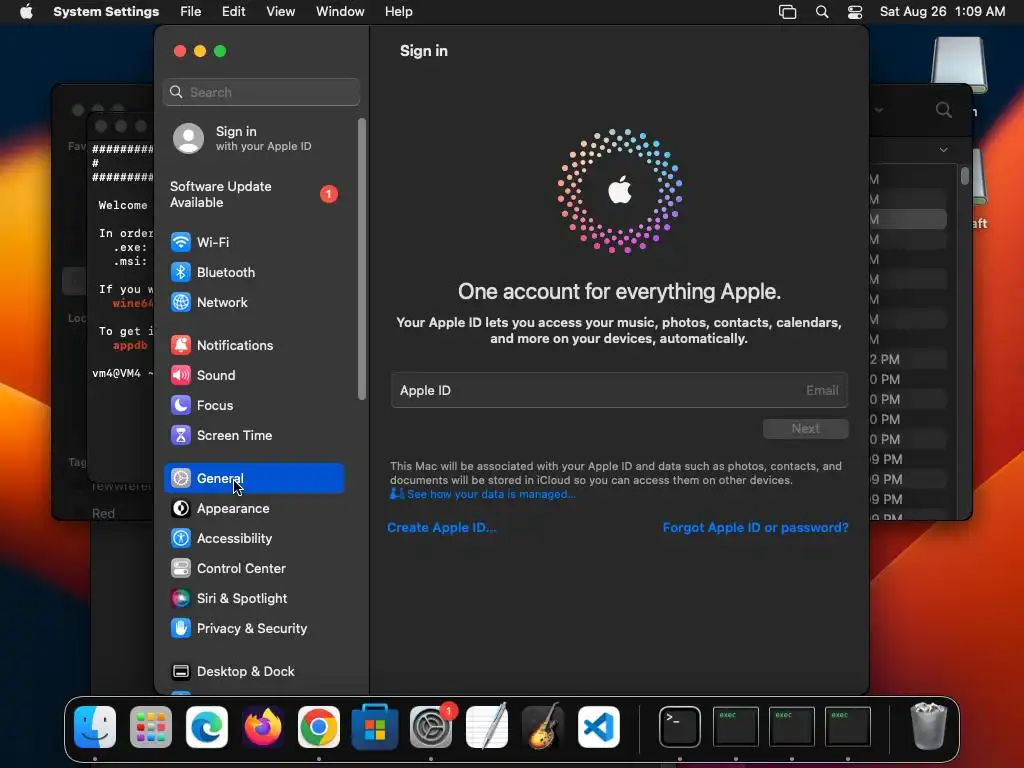Screen dimensions: 1024x768
Task: Click the date and time clock
Action: point(942,12)
